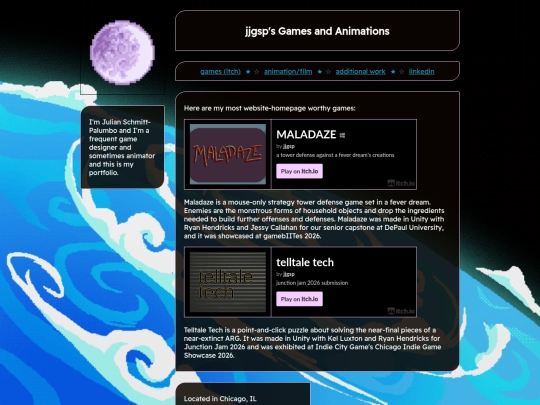This screenshot has height=405, width=540.
Task: Go to additional work page
Action: tap(361, 72)
